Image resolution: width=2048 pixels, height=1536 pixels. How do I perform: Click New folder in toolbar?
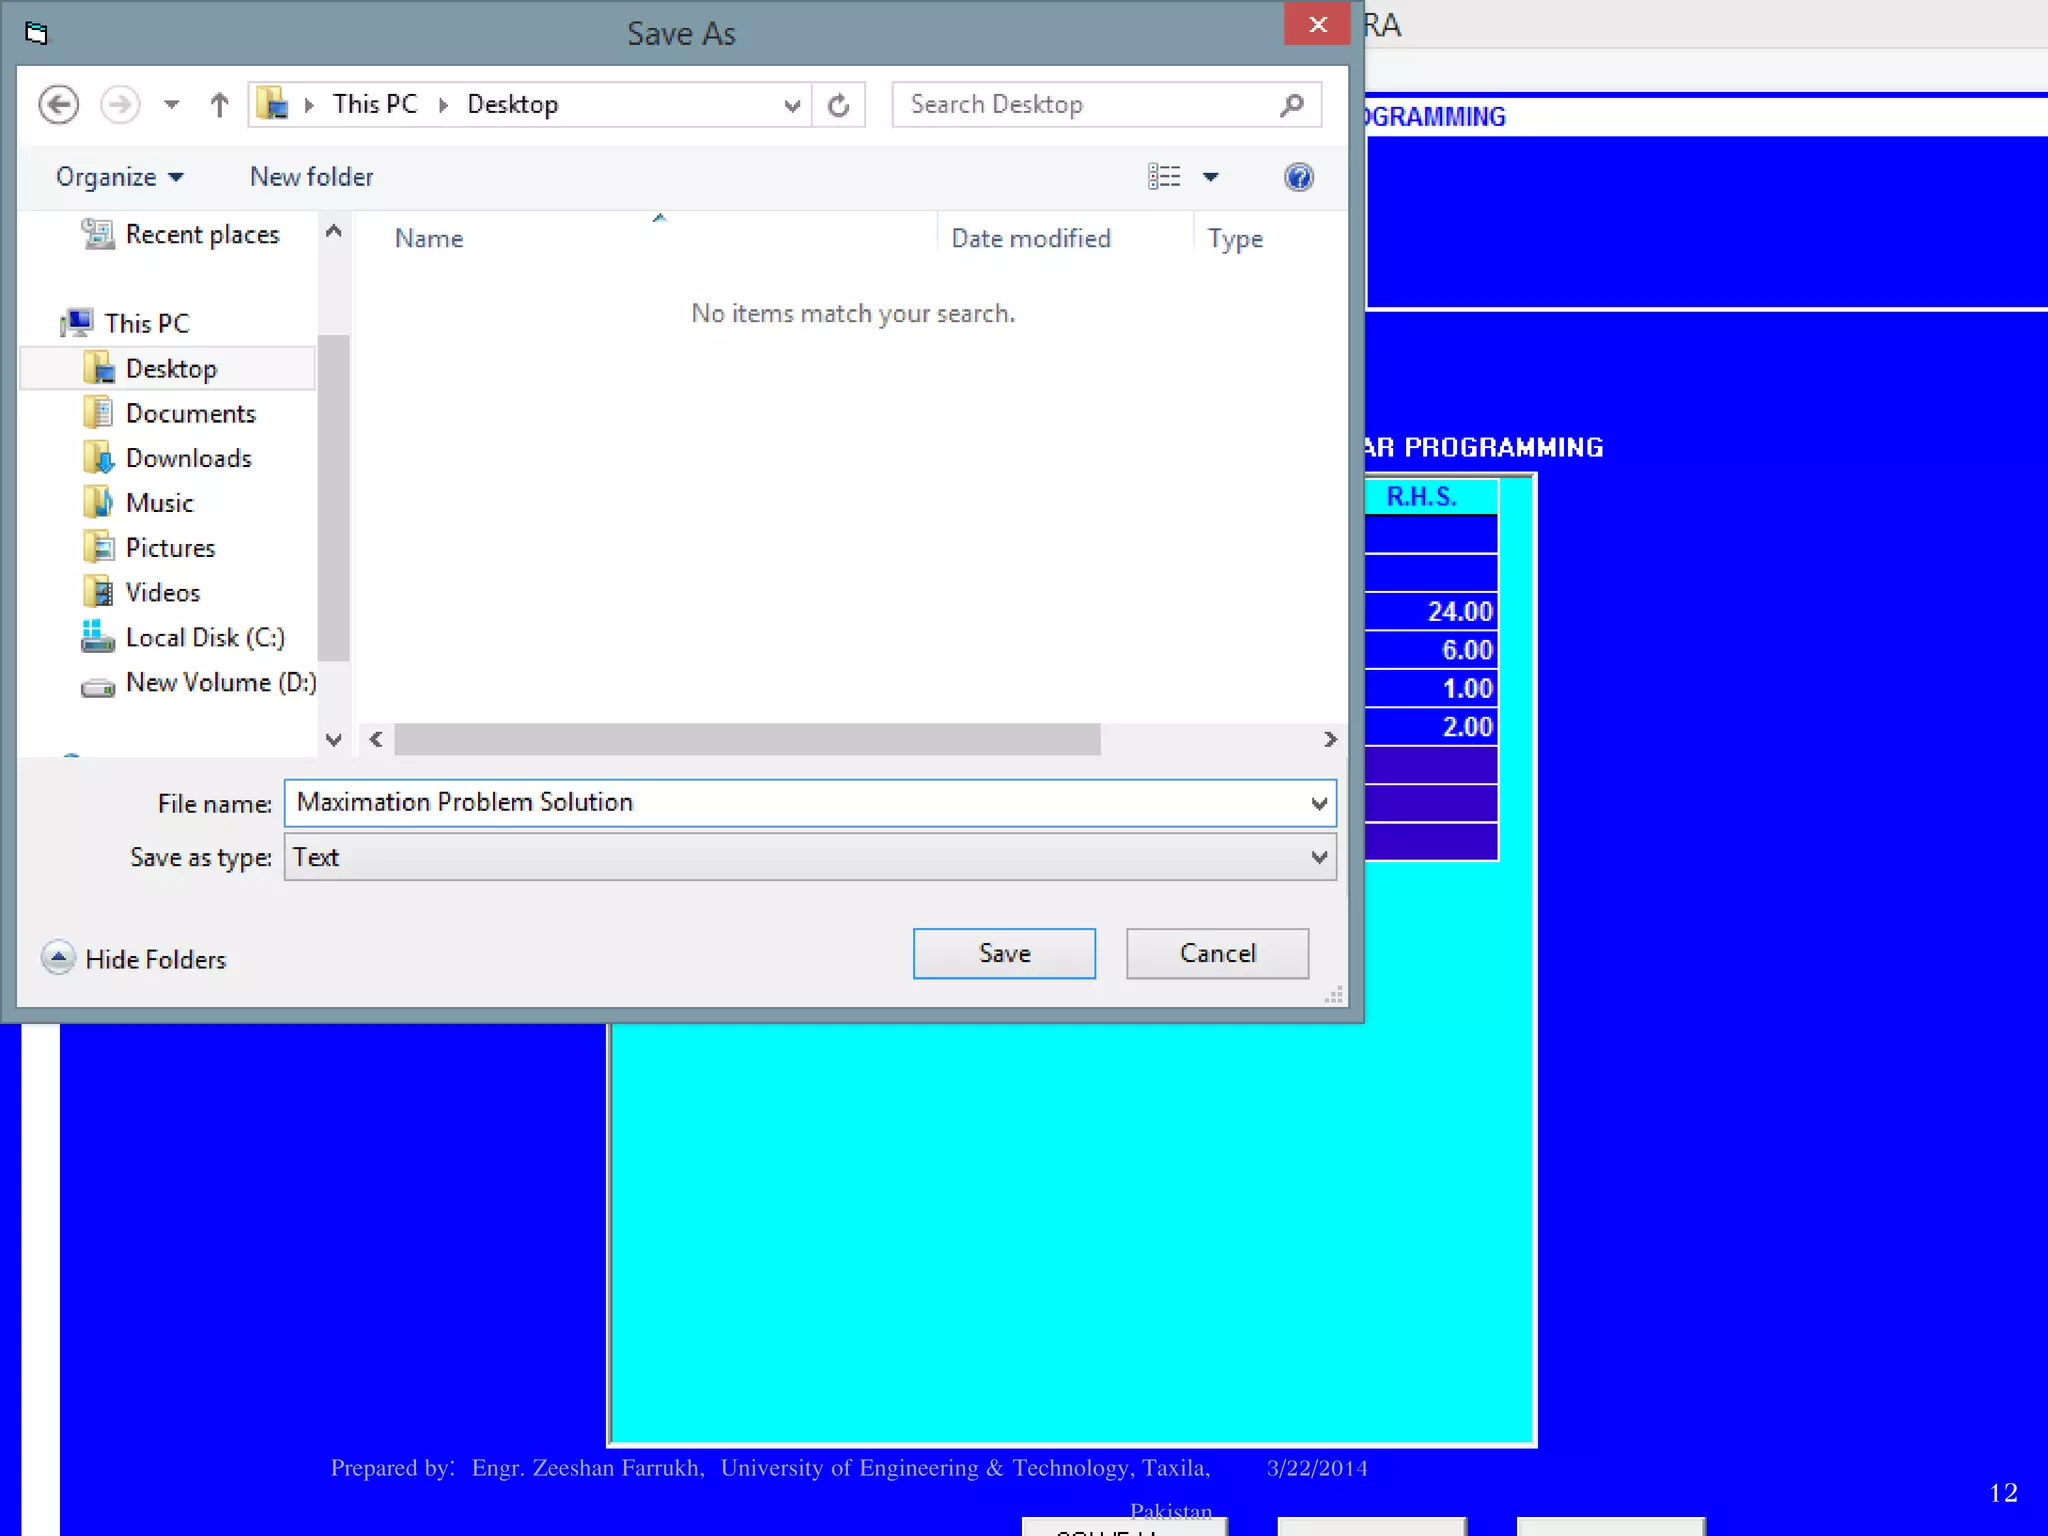311,177
